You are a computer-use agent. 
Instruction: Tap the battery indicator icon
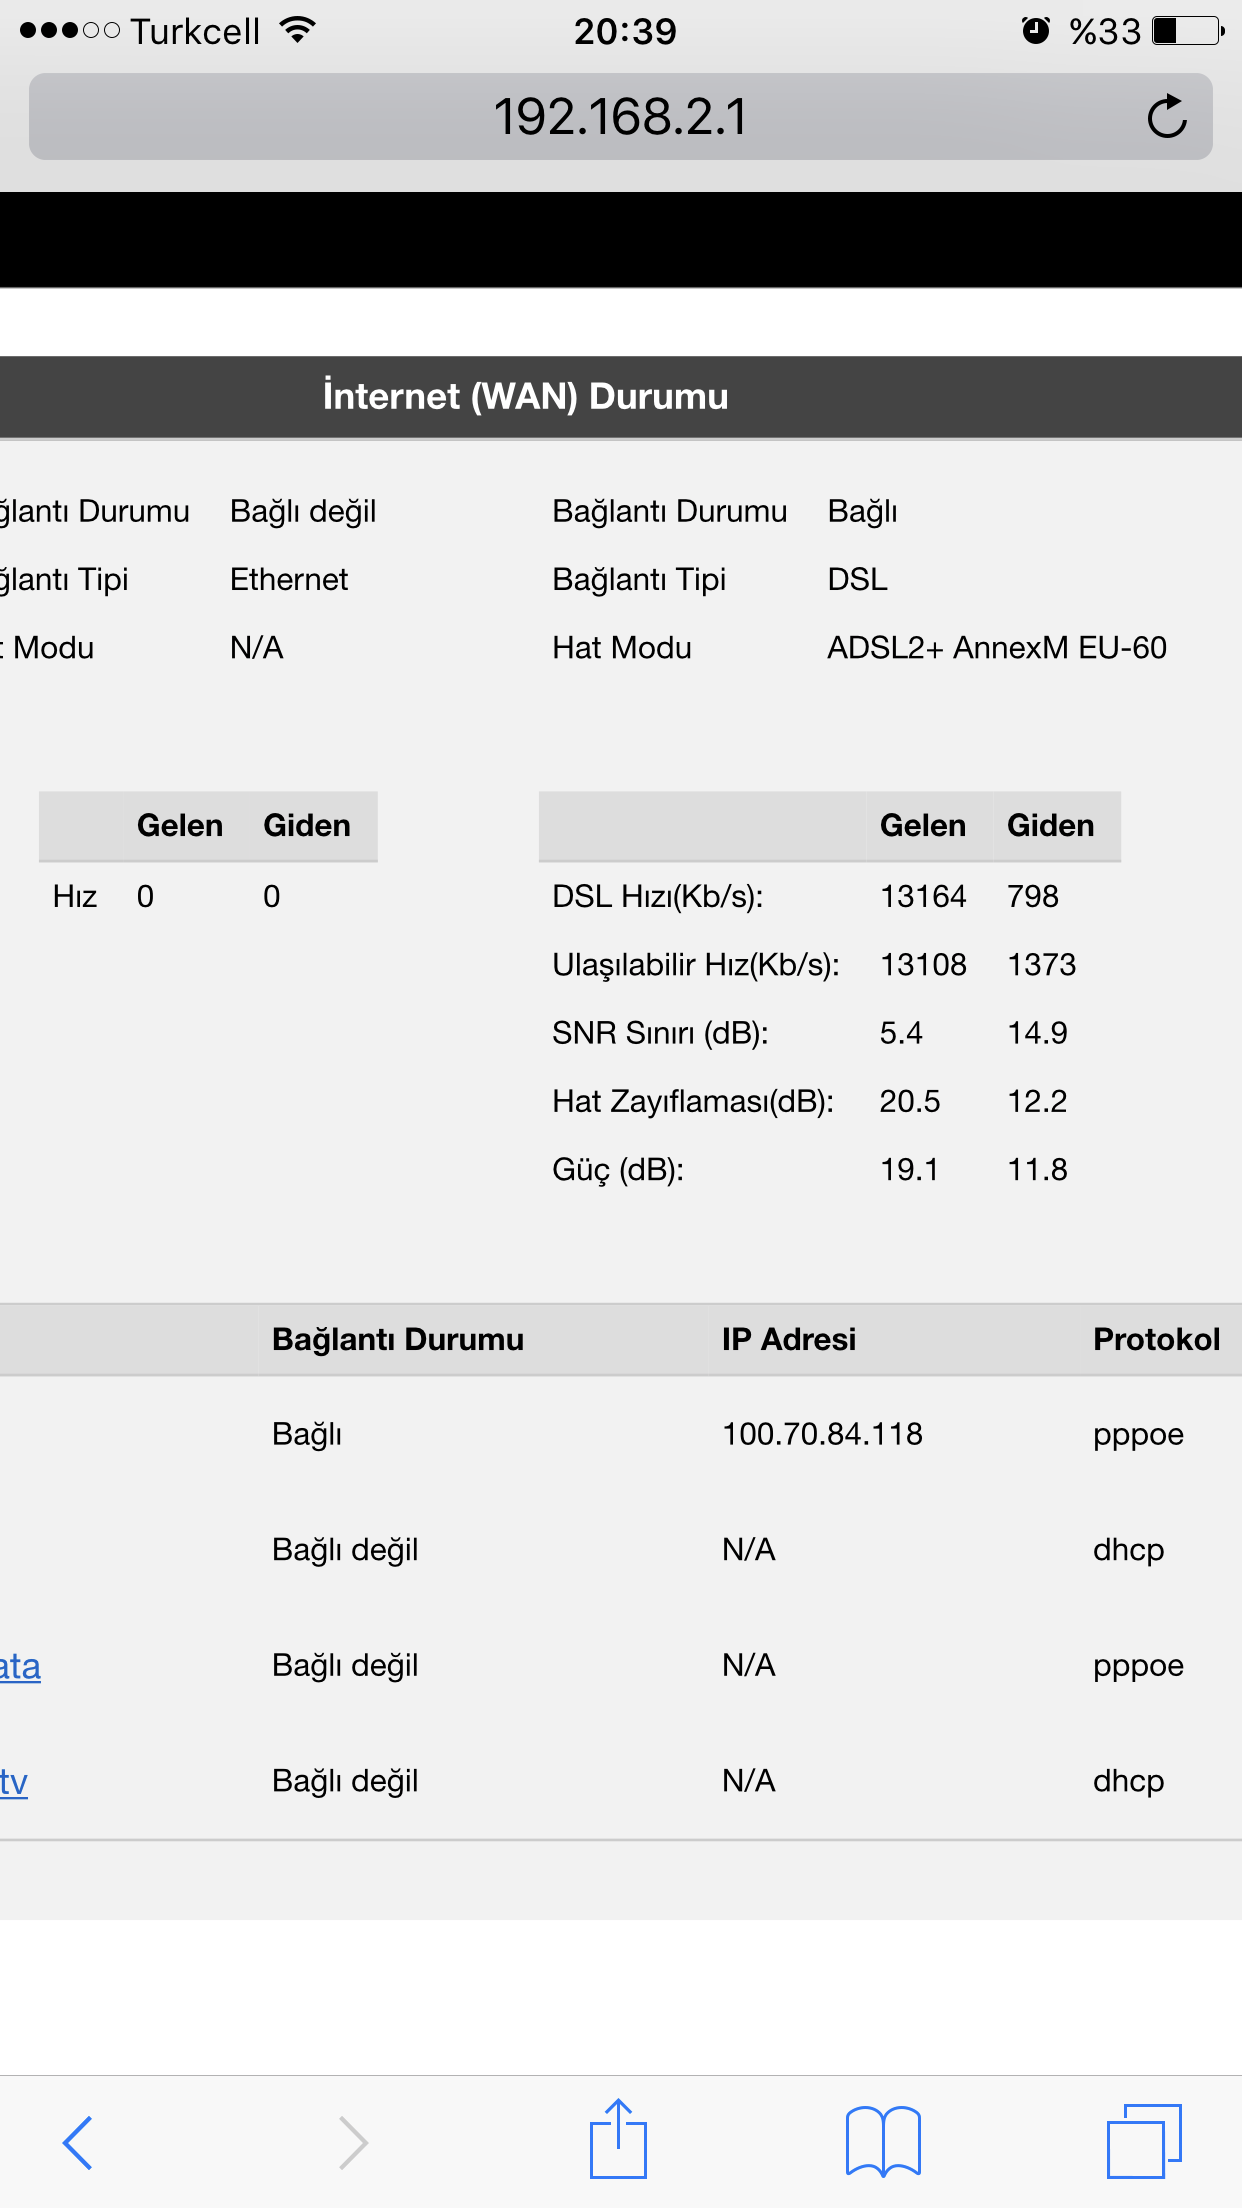point(1188,31)
